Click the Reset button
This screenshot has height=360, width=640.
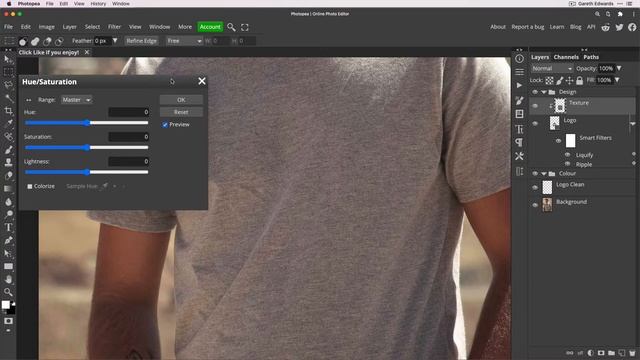pyautogui.click(x=181, y=112)
